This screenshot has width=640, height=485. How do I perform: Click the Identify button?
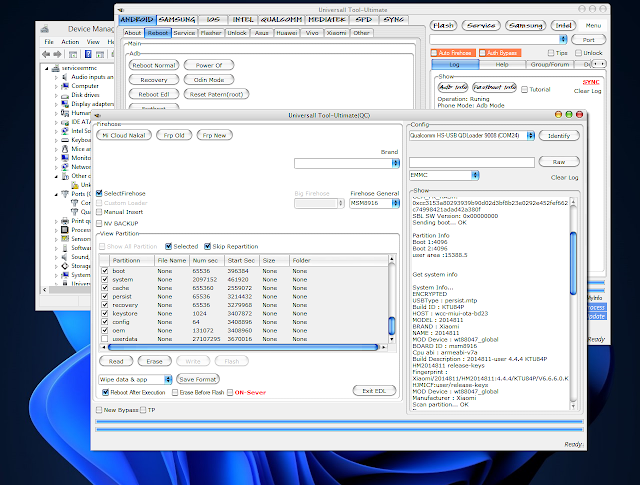pos(559,136)
